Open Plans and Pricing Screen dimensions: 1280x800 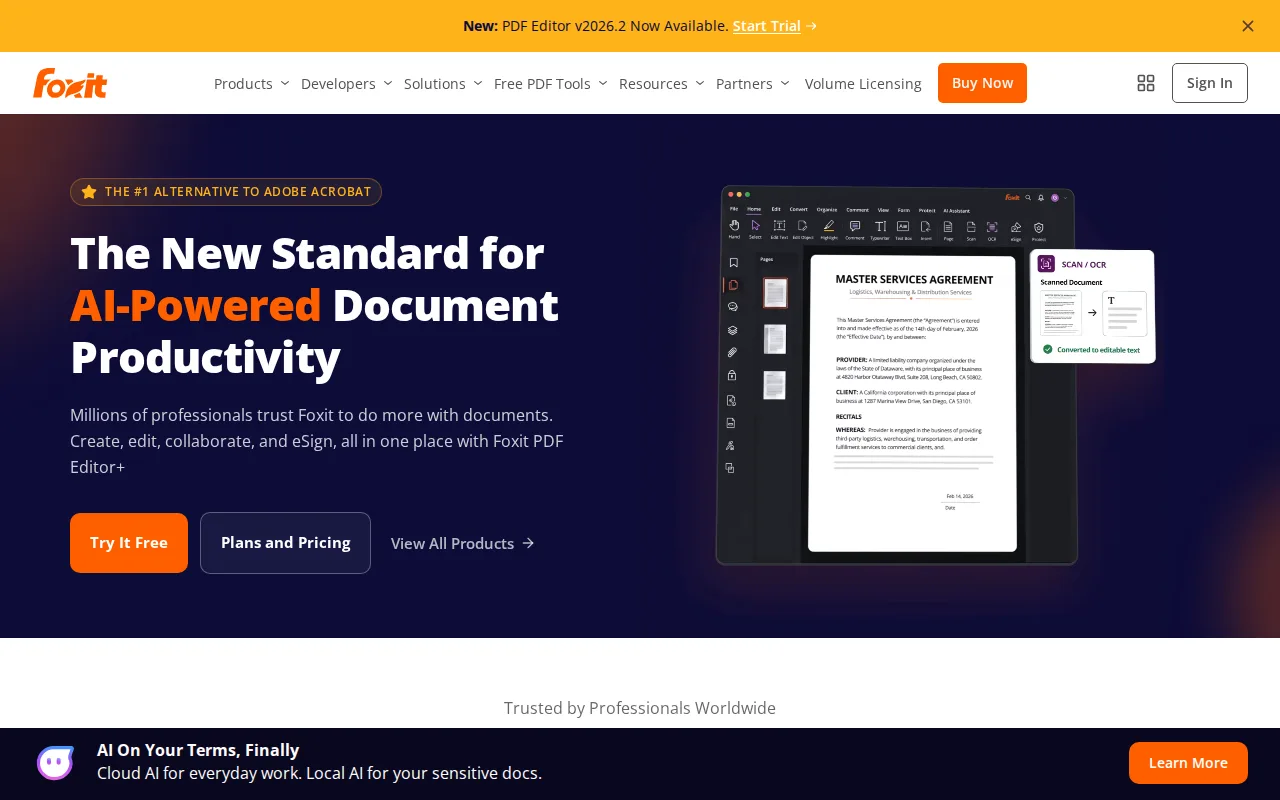[285, 543]
